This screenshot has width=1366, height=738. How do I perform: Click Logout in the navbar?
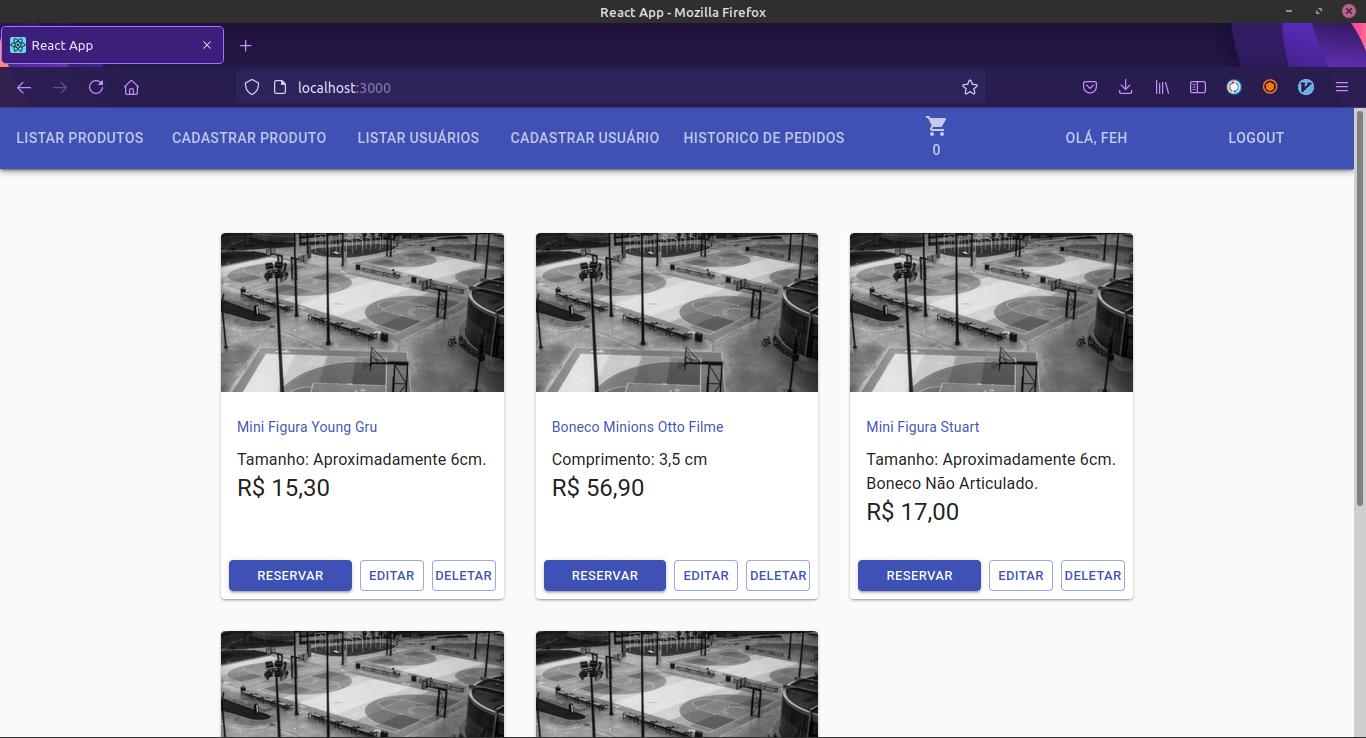(x=1256, y=138)
